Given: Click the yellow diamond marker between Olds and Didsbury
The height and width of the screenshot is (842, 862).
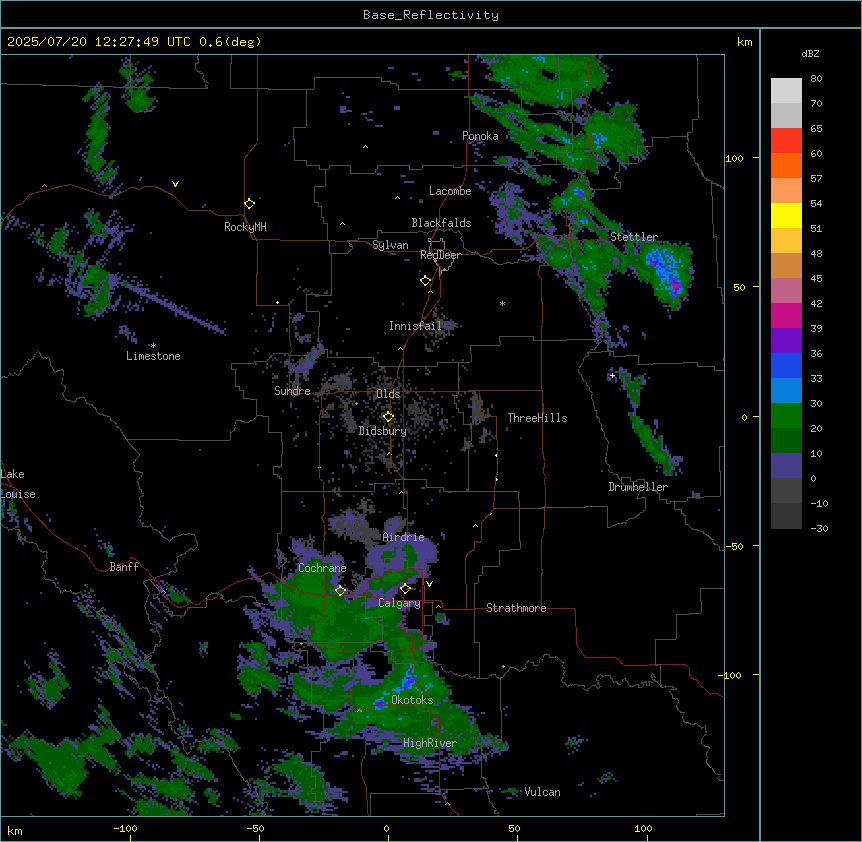Looking at the screenshot, I should (x=388, y=417).
